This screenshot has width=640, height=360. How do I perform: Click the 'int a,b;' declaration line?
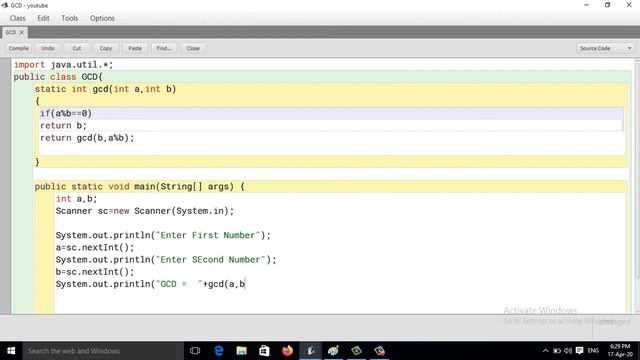pos(76,199)
